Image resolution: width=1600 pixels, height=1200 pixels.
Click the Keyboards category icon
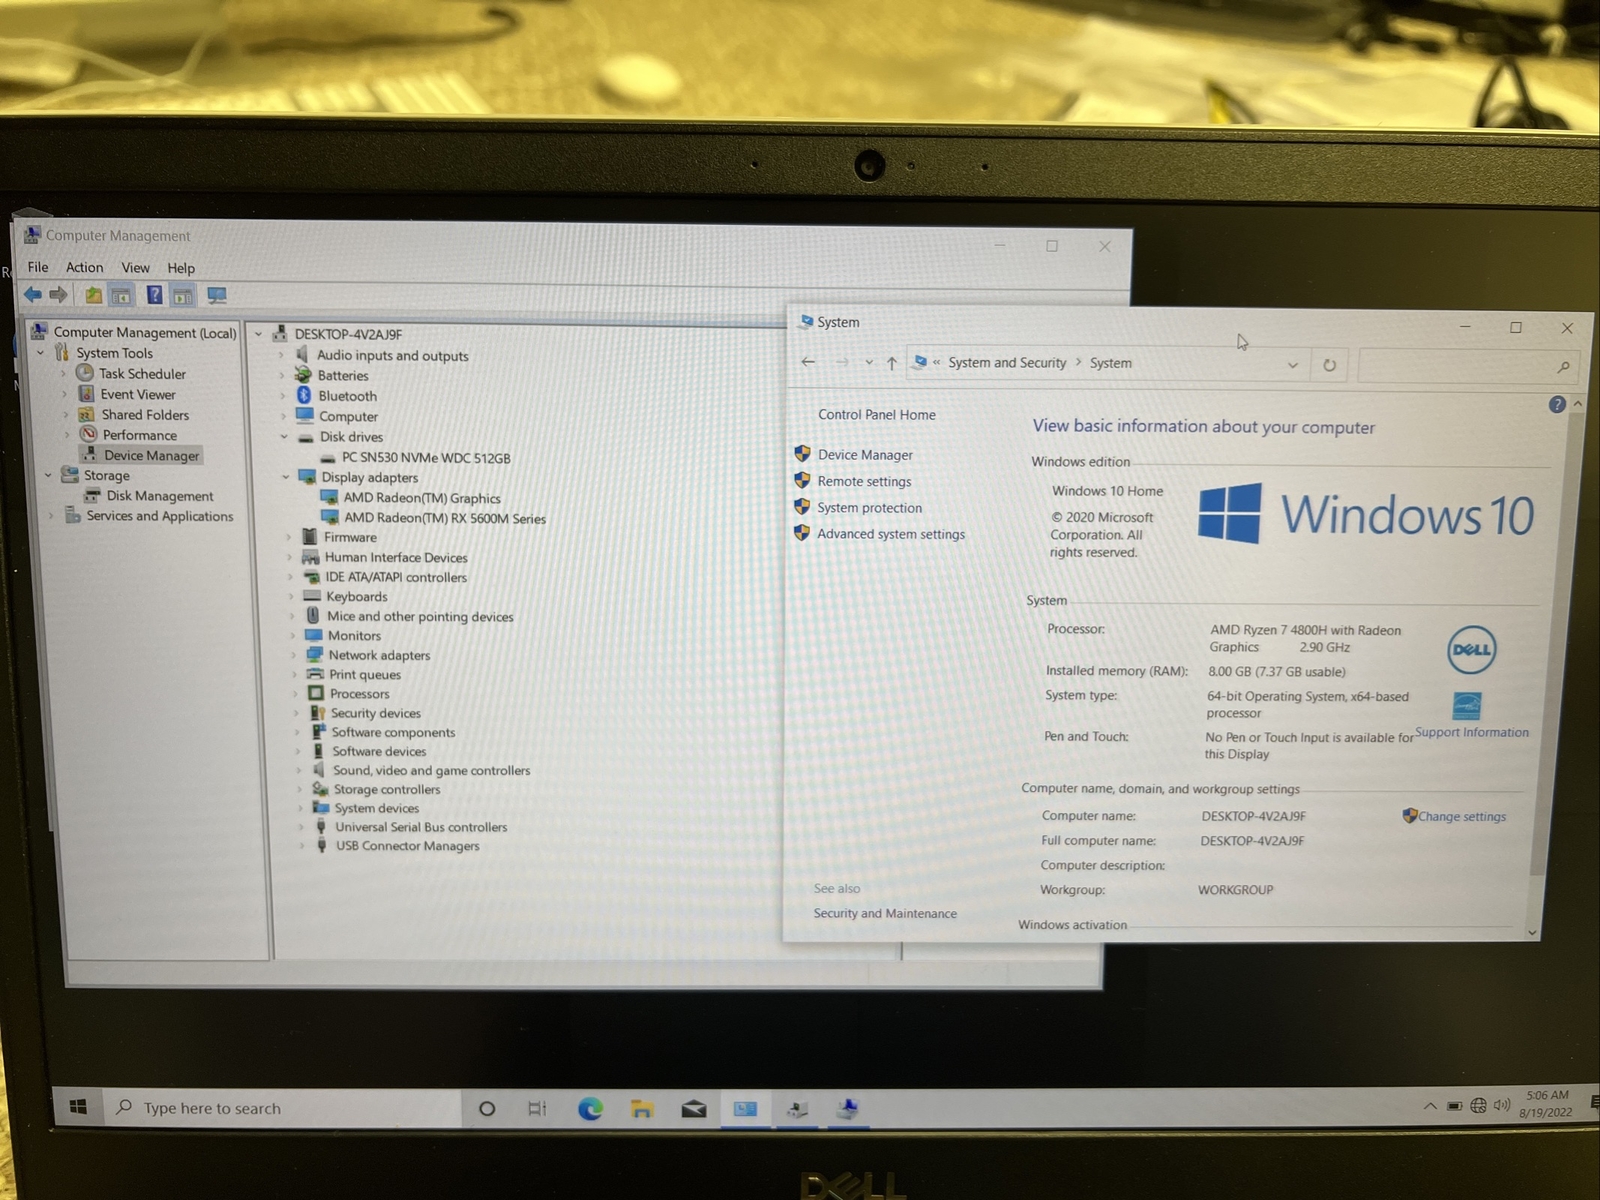312,596
